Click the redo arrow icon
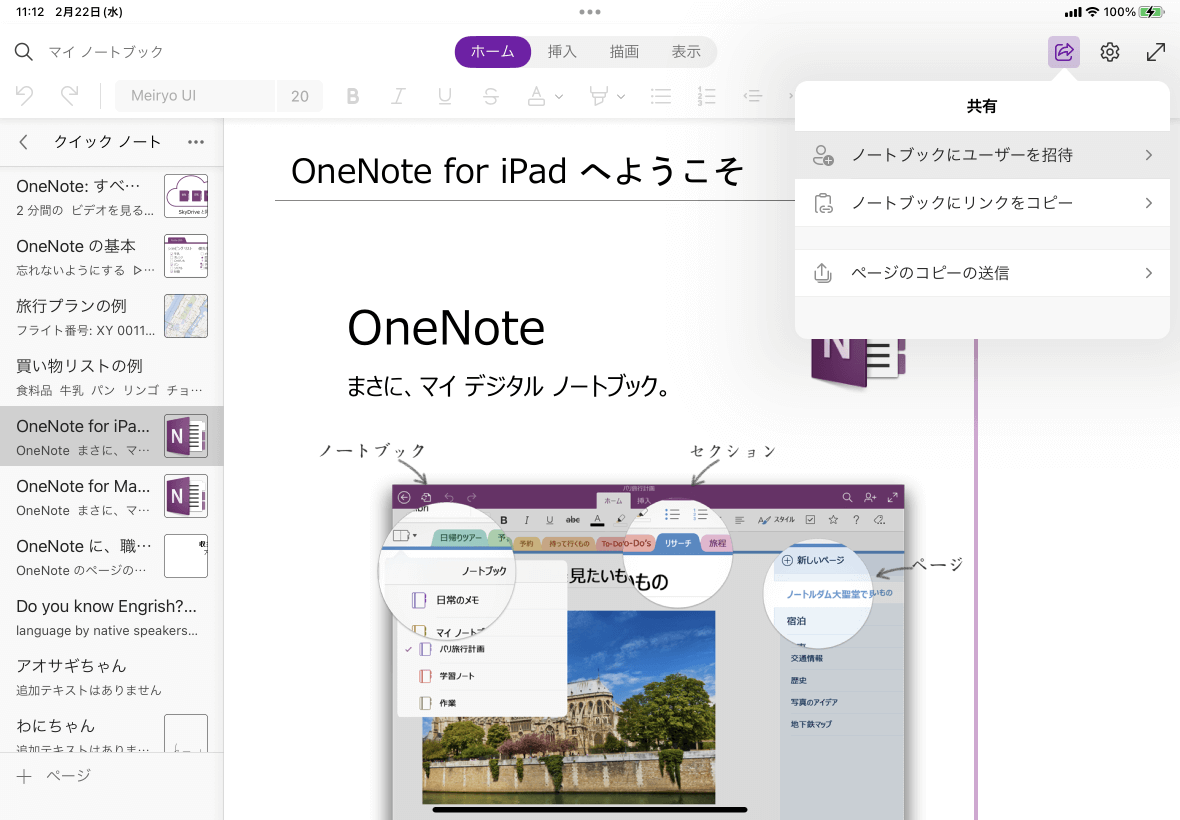The image size is (1180, 820). 69,96
